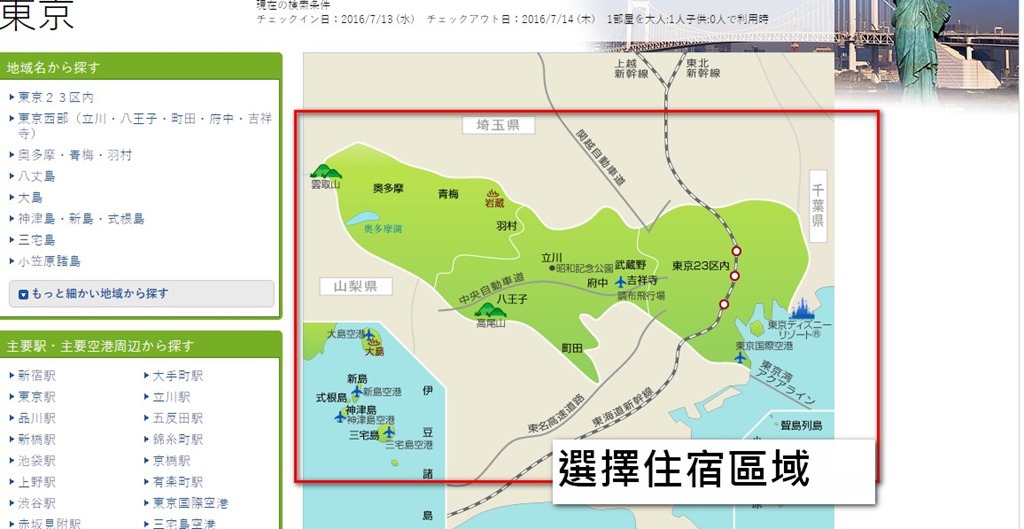Image resolution: width=1024 pixels, height=529 pixels.
Task: Pick 上野駅 from the station list
Action: point(37,482)
